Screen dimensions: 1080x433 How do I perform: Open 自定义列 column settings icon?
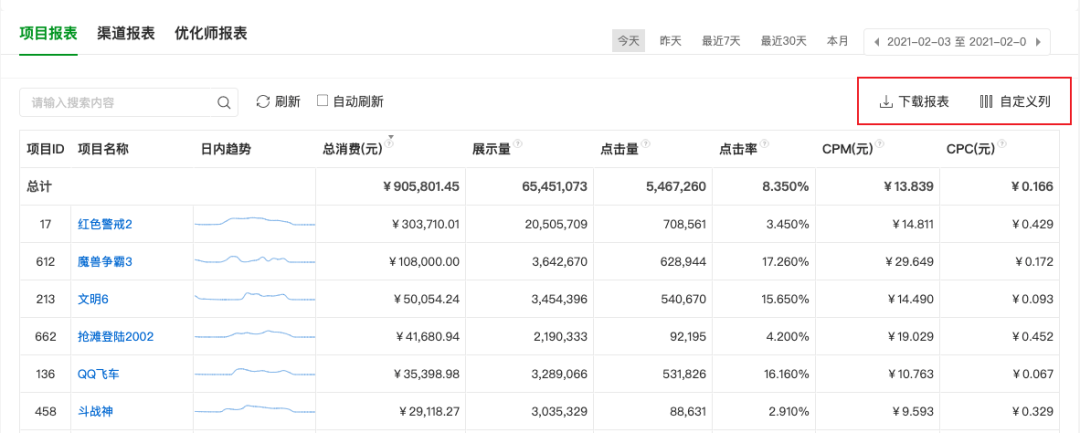point(986,102)
